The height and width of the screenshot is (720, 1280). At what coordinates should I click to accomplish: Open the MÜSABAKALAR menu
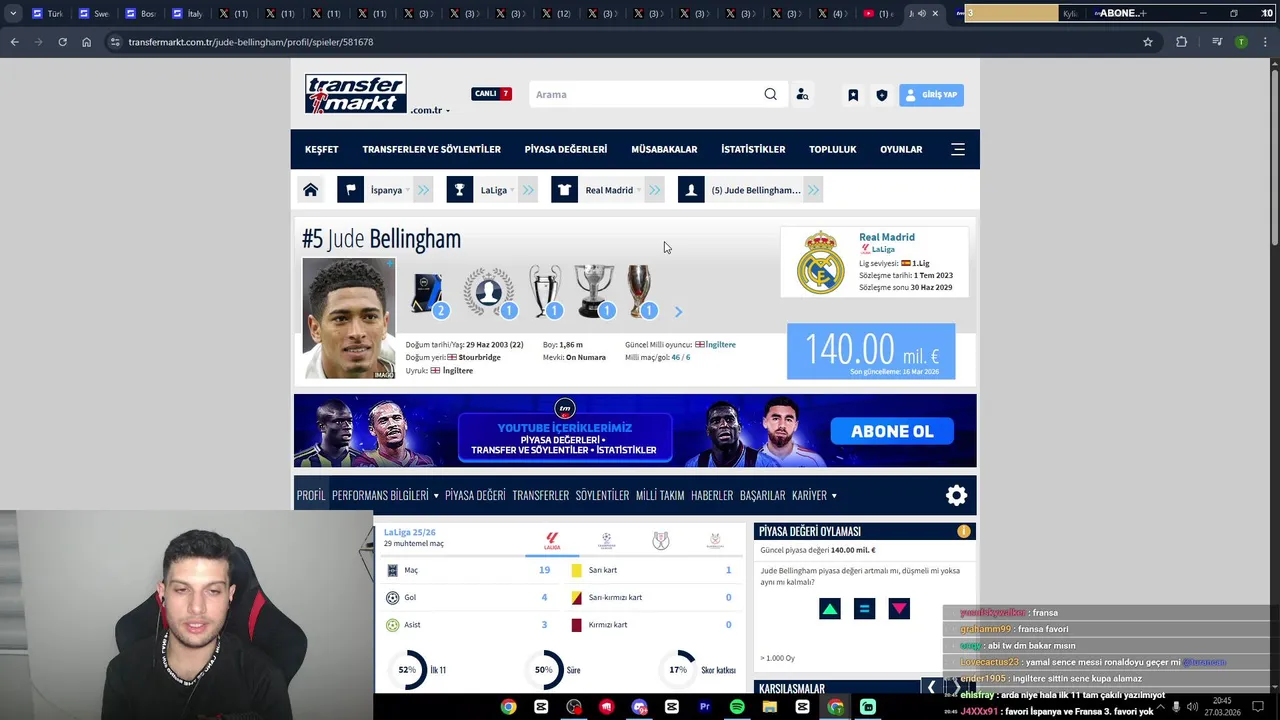tap(664, 149)
